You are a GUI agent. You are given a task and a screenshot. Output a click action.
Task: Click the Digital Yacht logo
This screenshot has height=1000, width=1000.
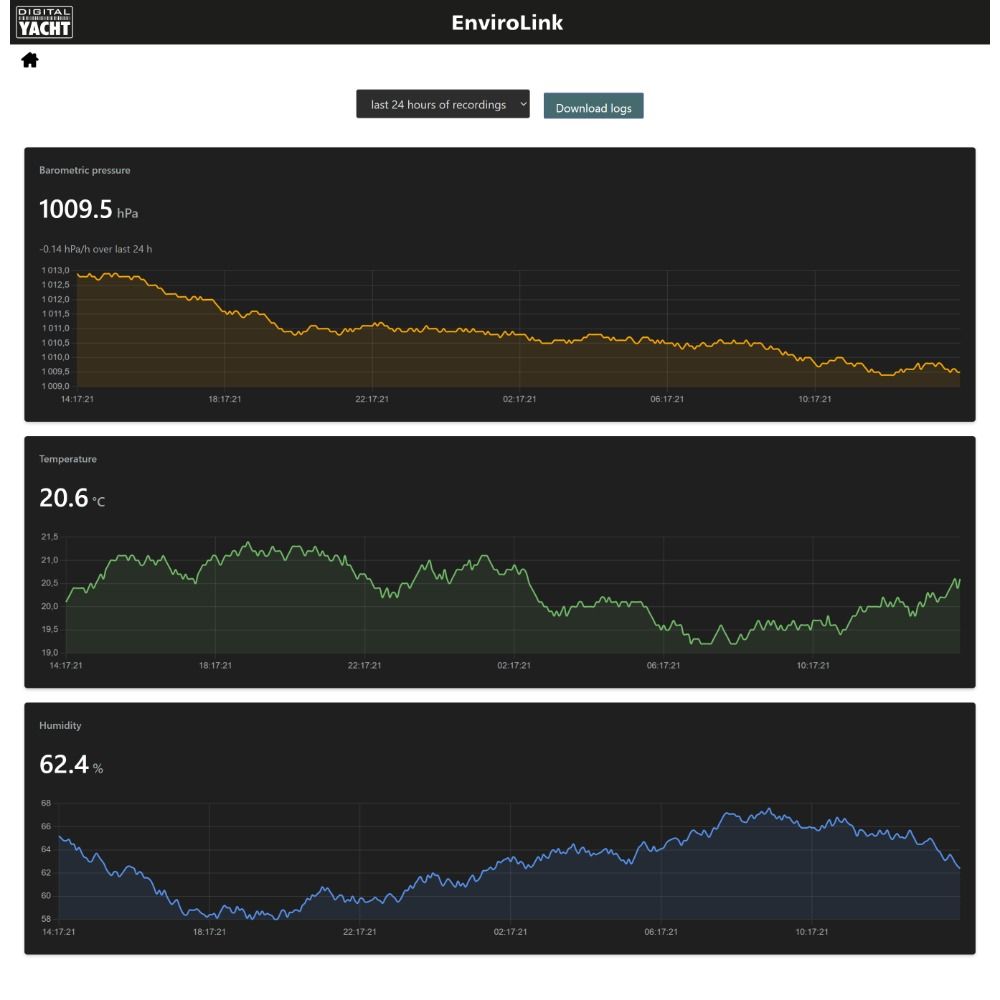point(44,22)
